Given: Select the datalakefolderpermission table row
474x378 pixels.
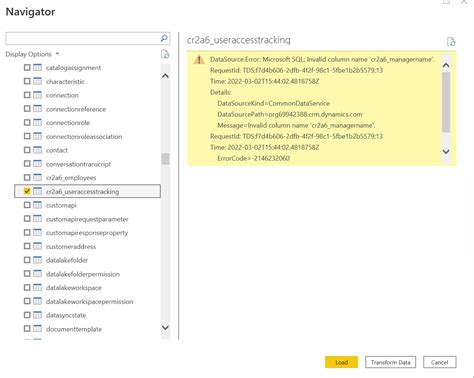Looking at the screenshot, I should (87, 274).
